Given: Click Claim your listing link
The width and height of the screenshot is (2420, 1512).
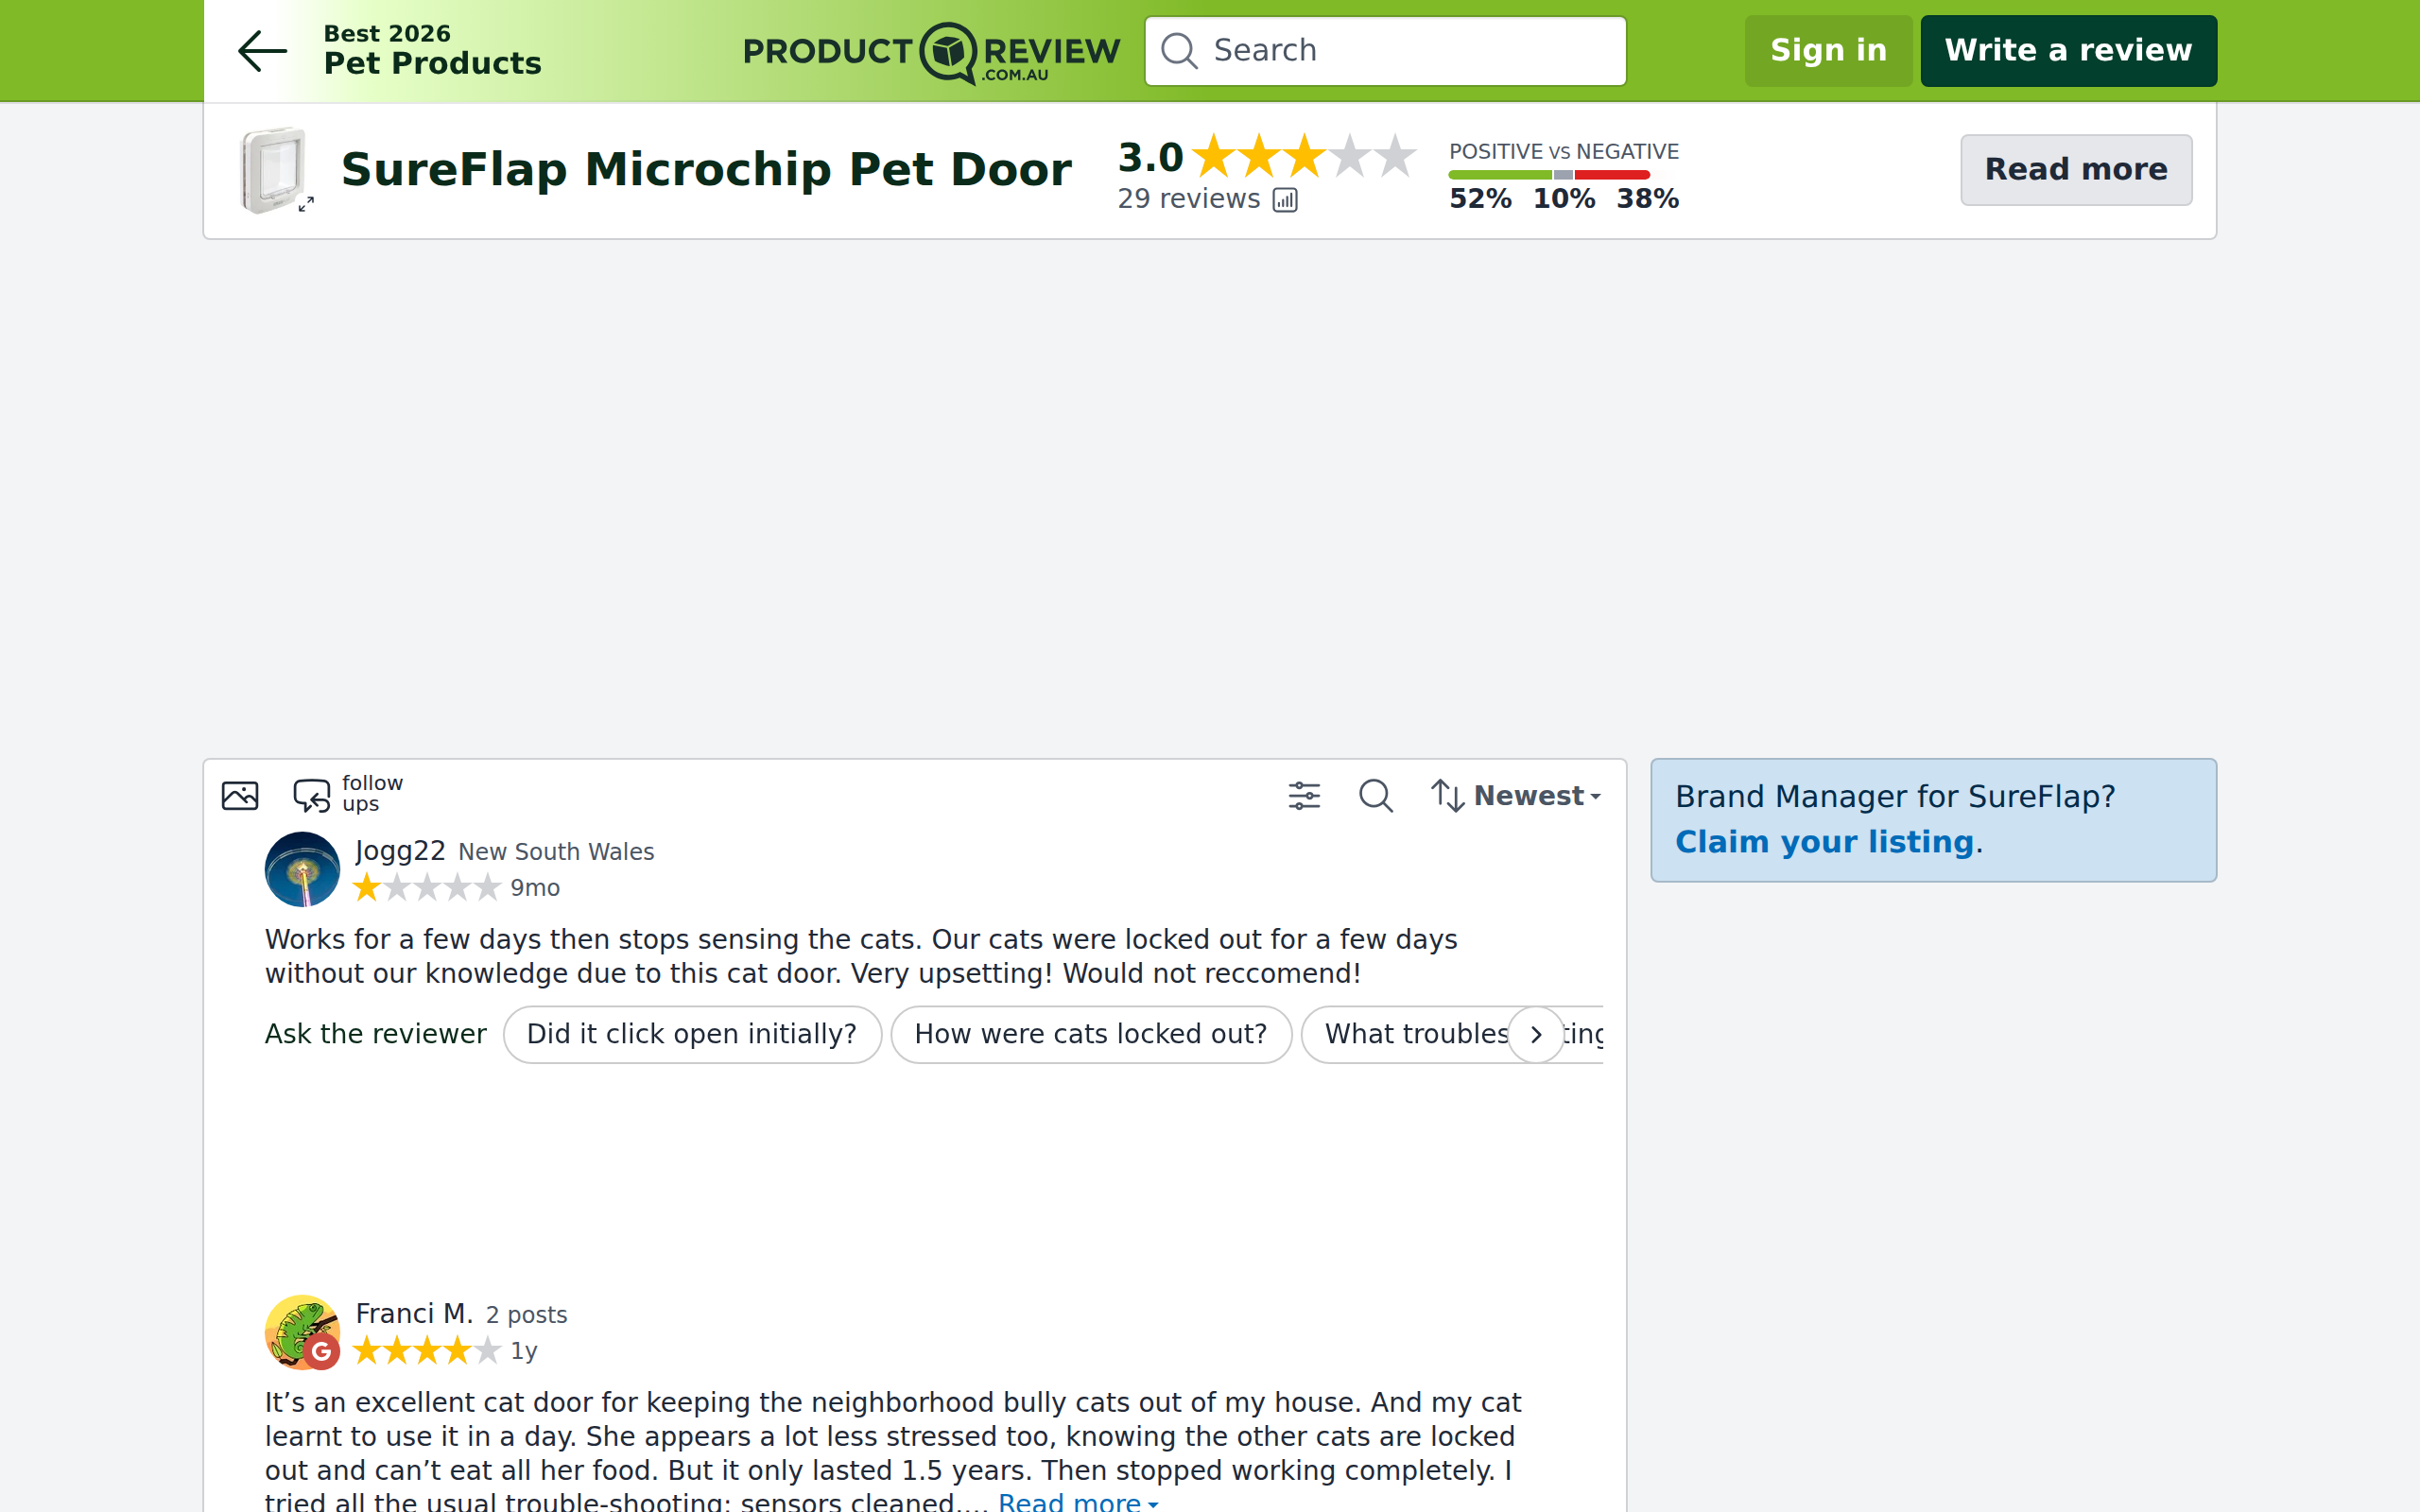Looking at the screenshot, I should point(1824,842).
